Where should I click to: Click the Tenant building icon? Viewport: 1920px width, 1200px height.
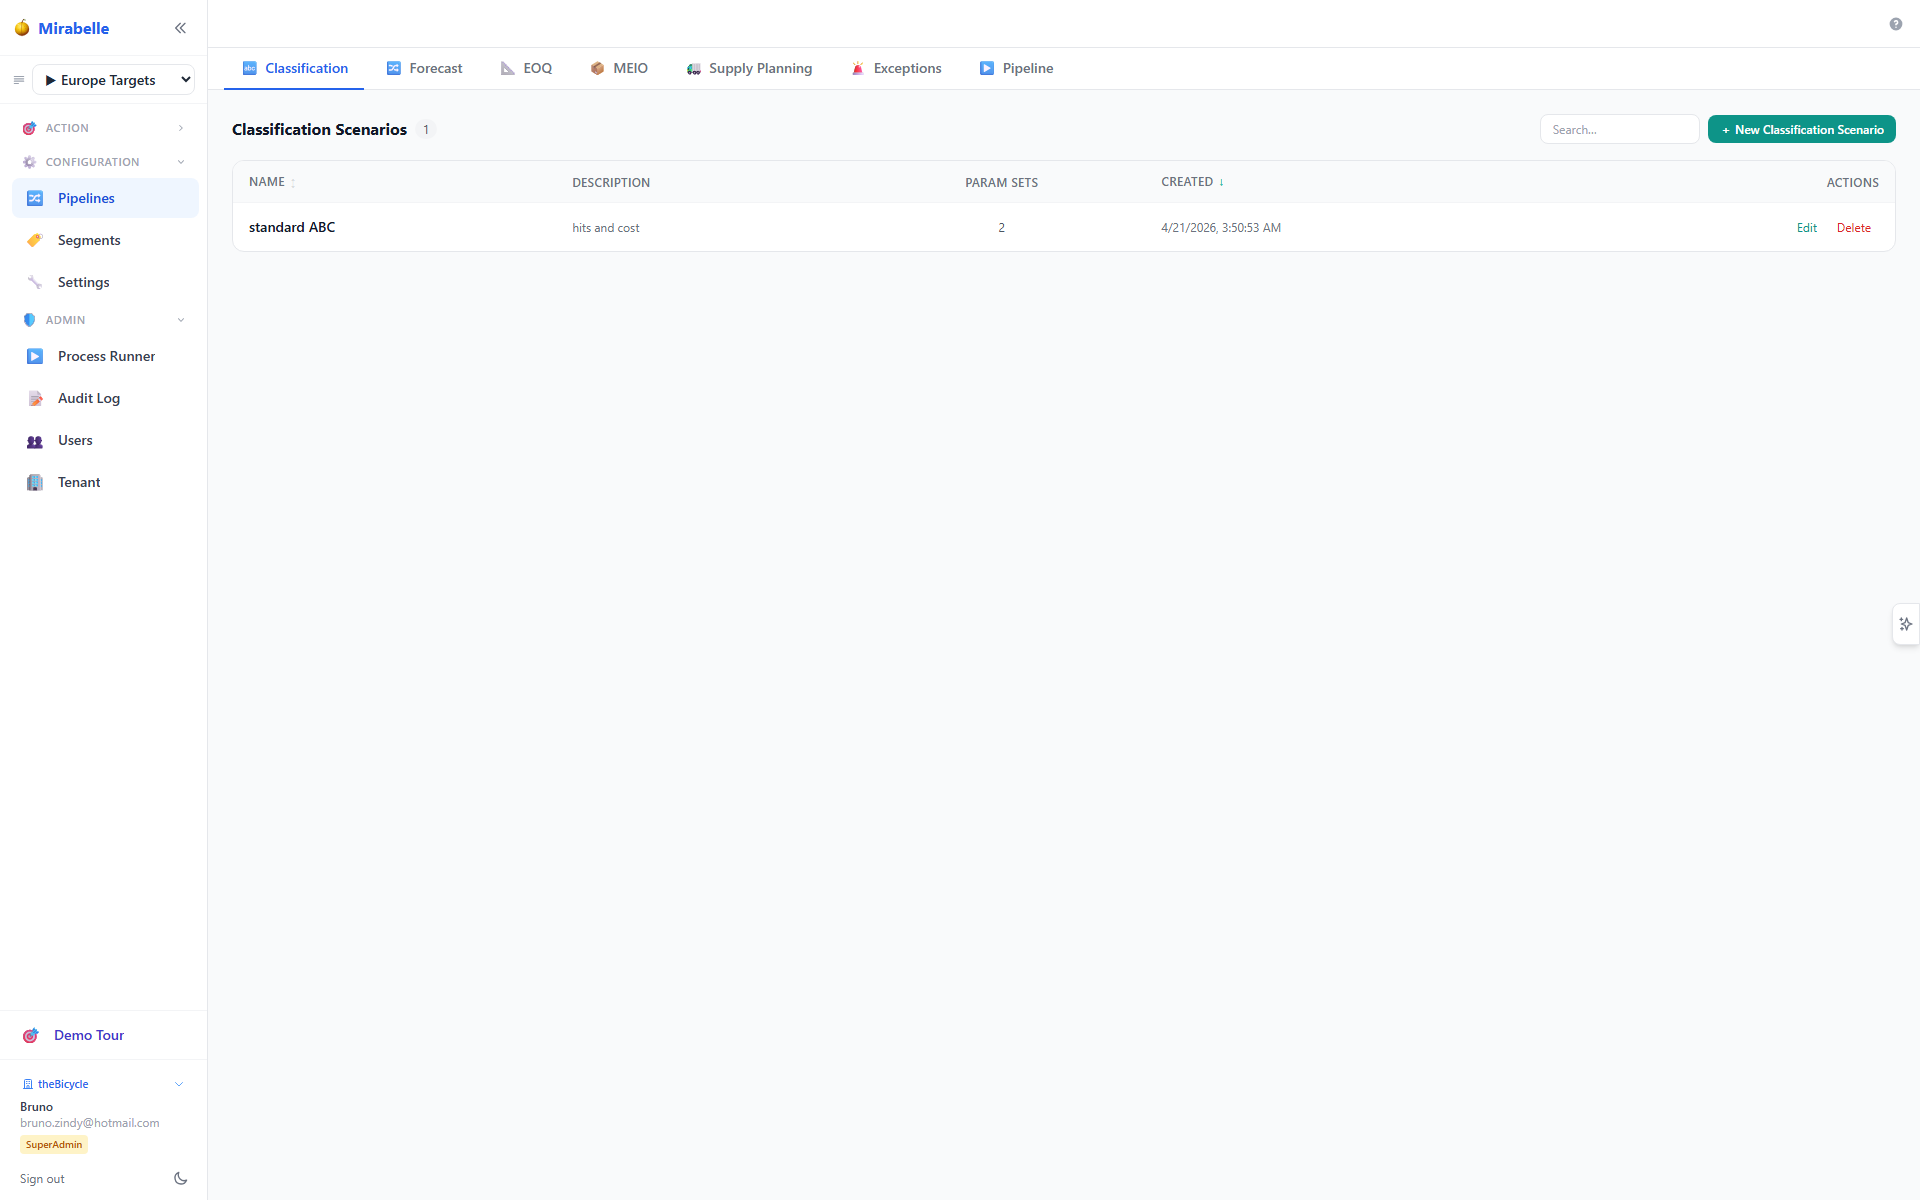(x=35, y=482)
